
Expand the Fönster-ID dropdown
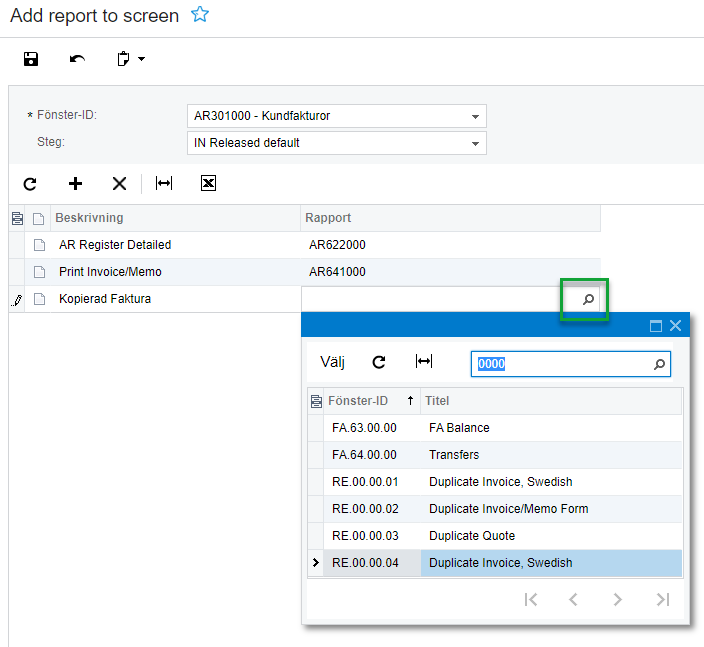click(x=475, y=116)
